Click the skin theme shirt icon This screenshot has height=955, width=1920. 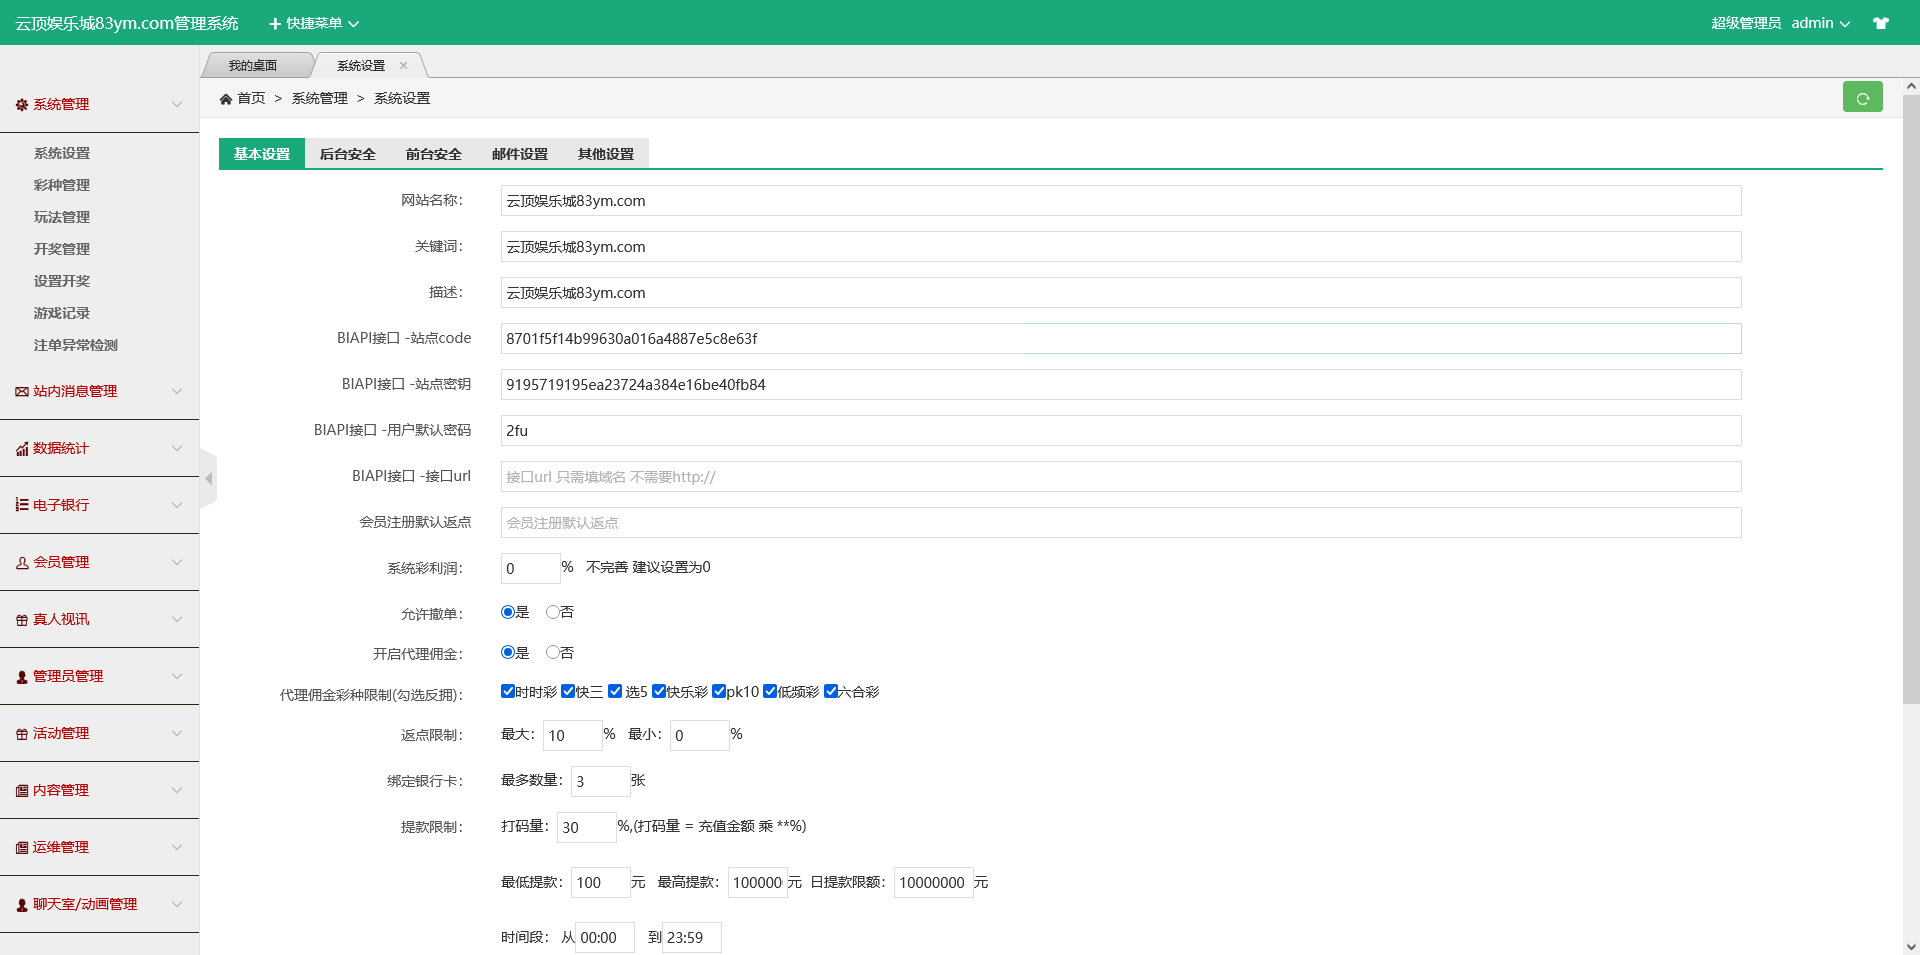point(1880,23)
